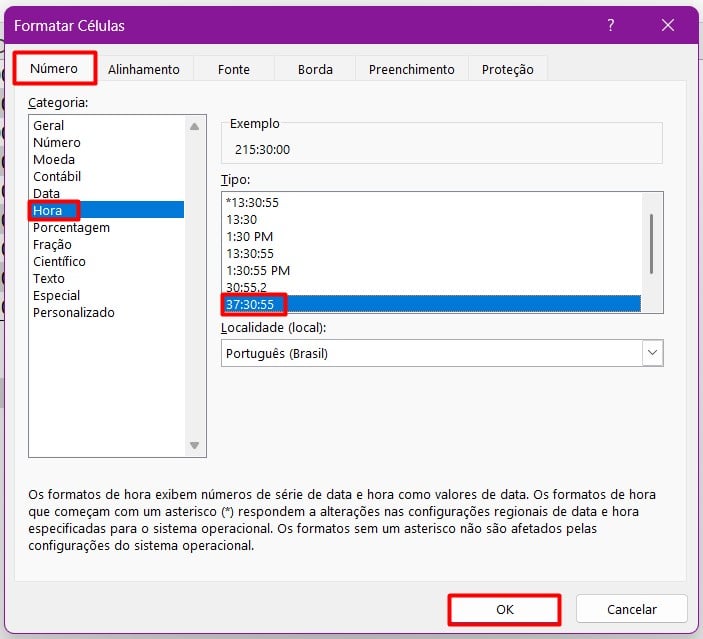Choose the Personalizado category
The height and width of the screenshot is (639, 703).
pyautogui.click(x=74, y=312)
